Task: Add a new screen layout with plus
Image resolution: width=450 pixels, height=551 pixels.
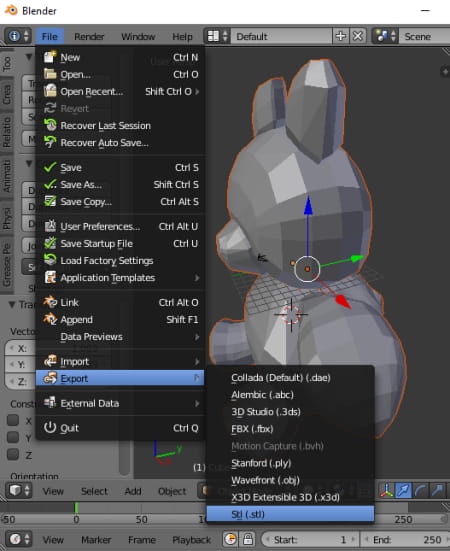Action: click(x=340, y=36)
